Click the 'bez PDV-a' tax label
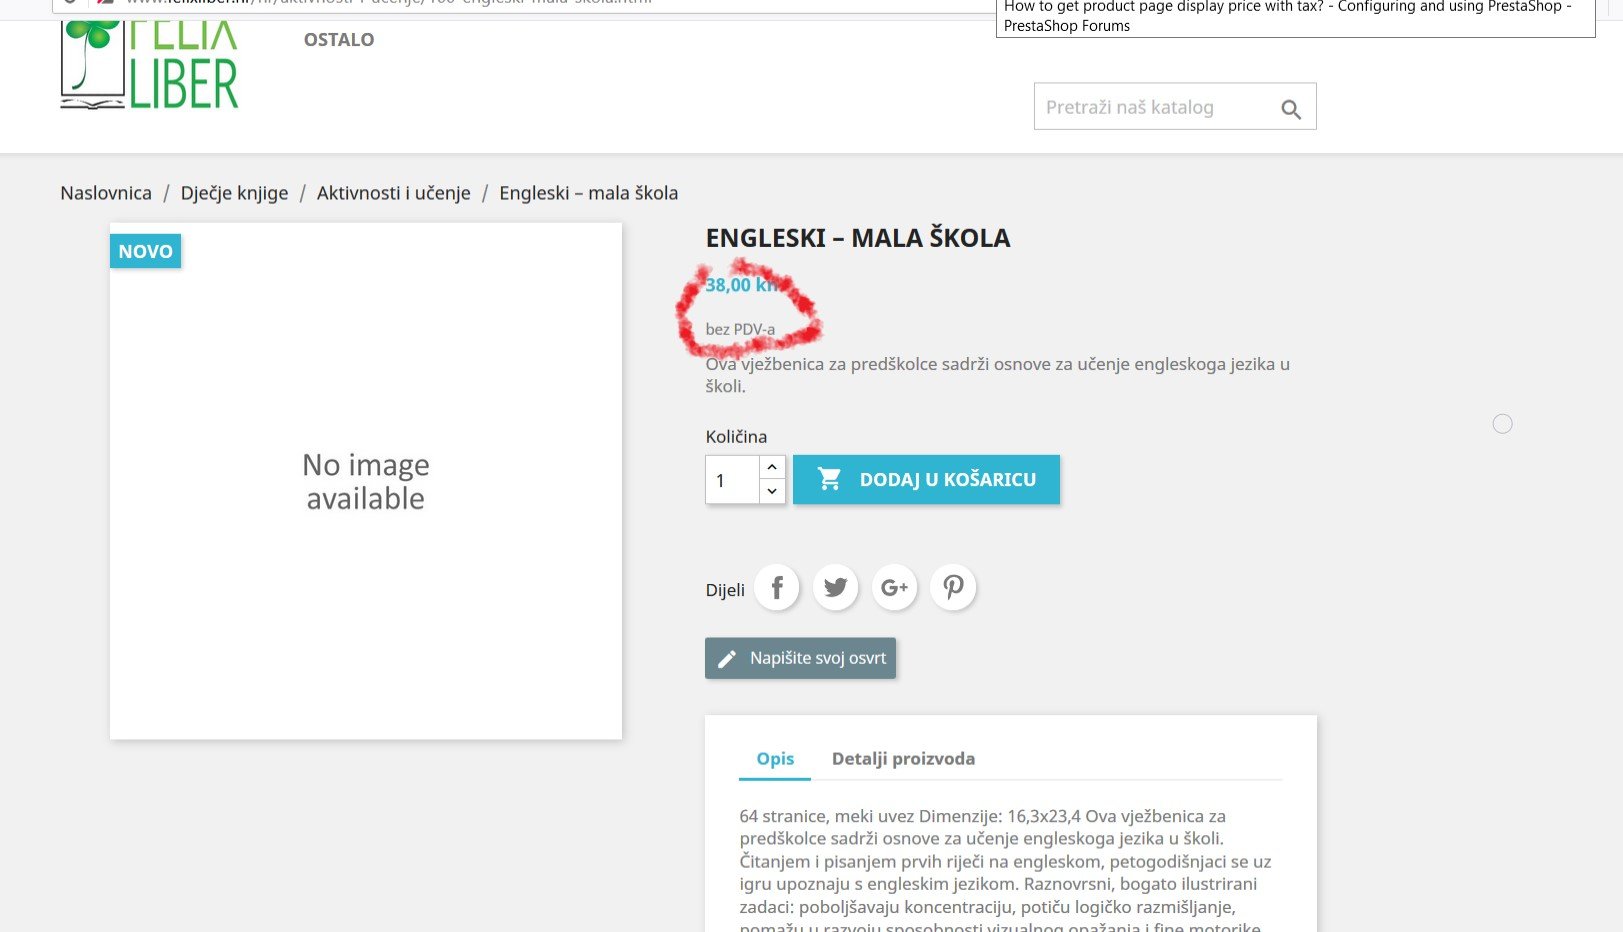 (740, 329)
